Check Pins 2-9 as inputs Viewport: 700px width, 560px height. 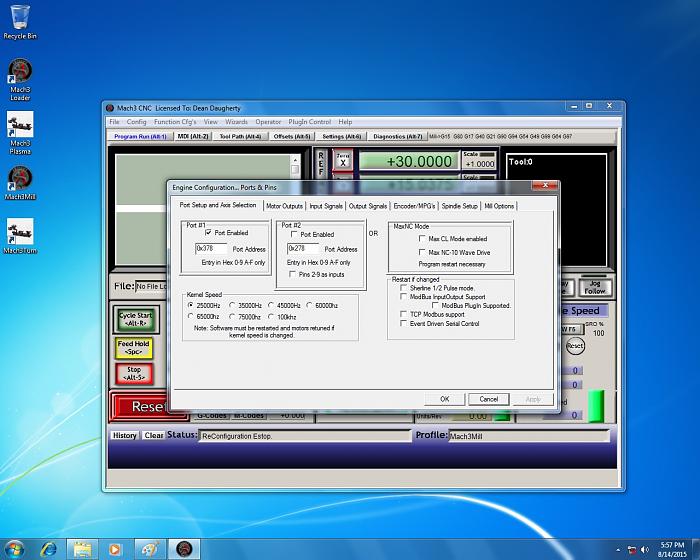coord(292,274)
